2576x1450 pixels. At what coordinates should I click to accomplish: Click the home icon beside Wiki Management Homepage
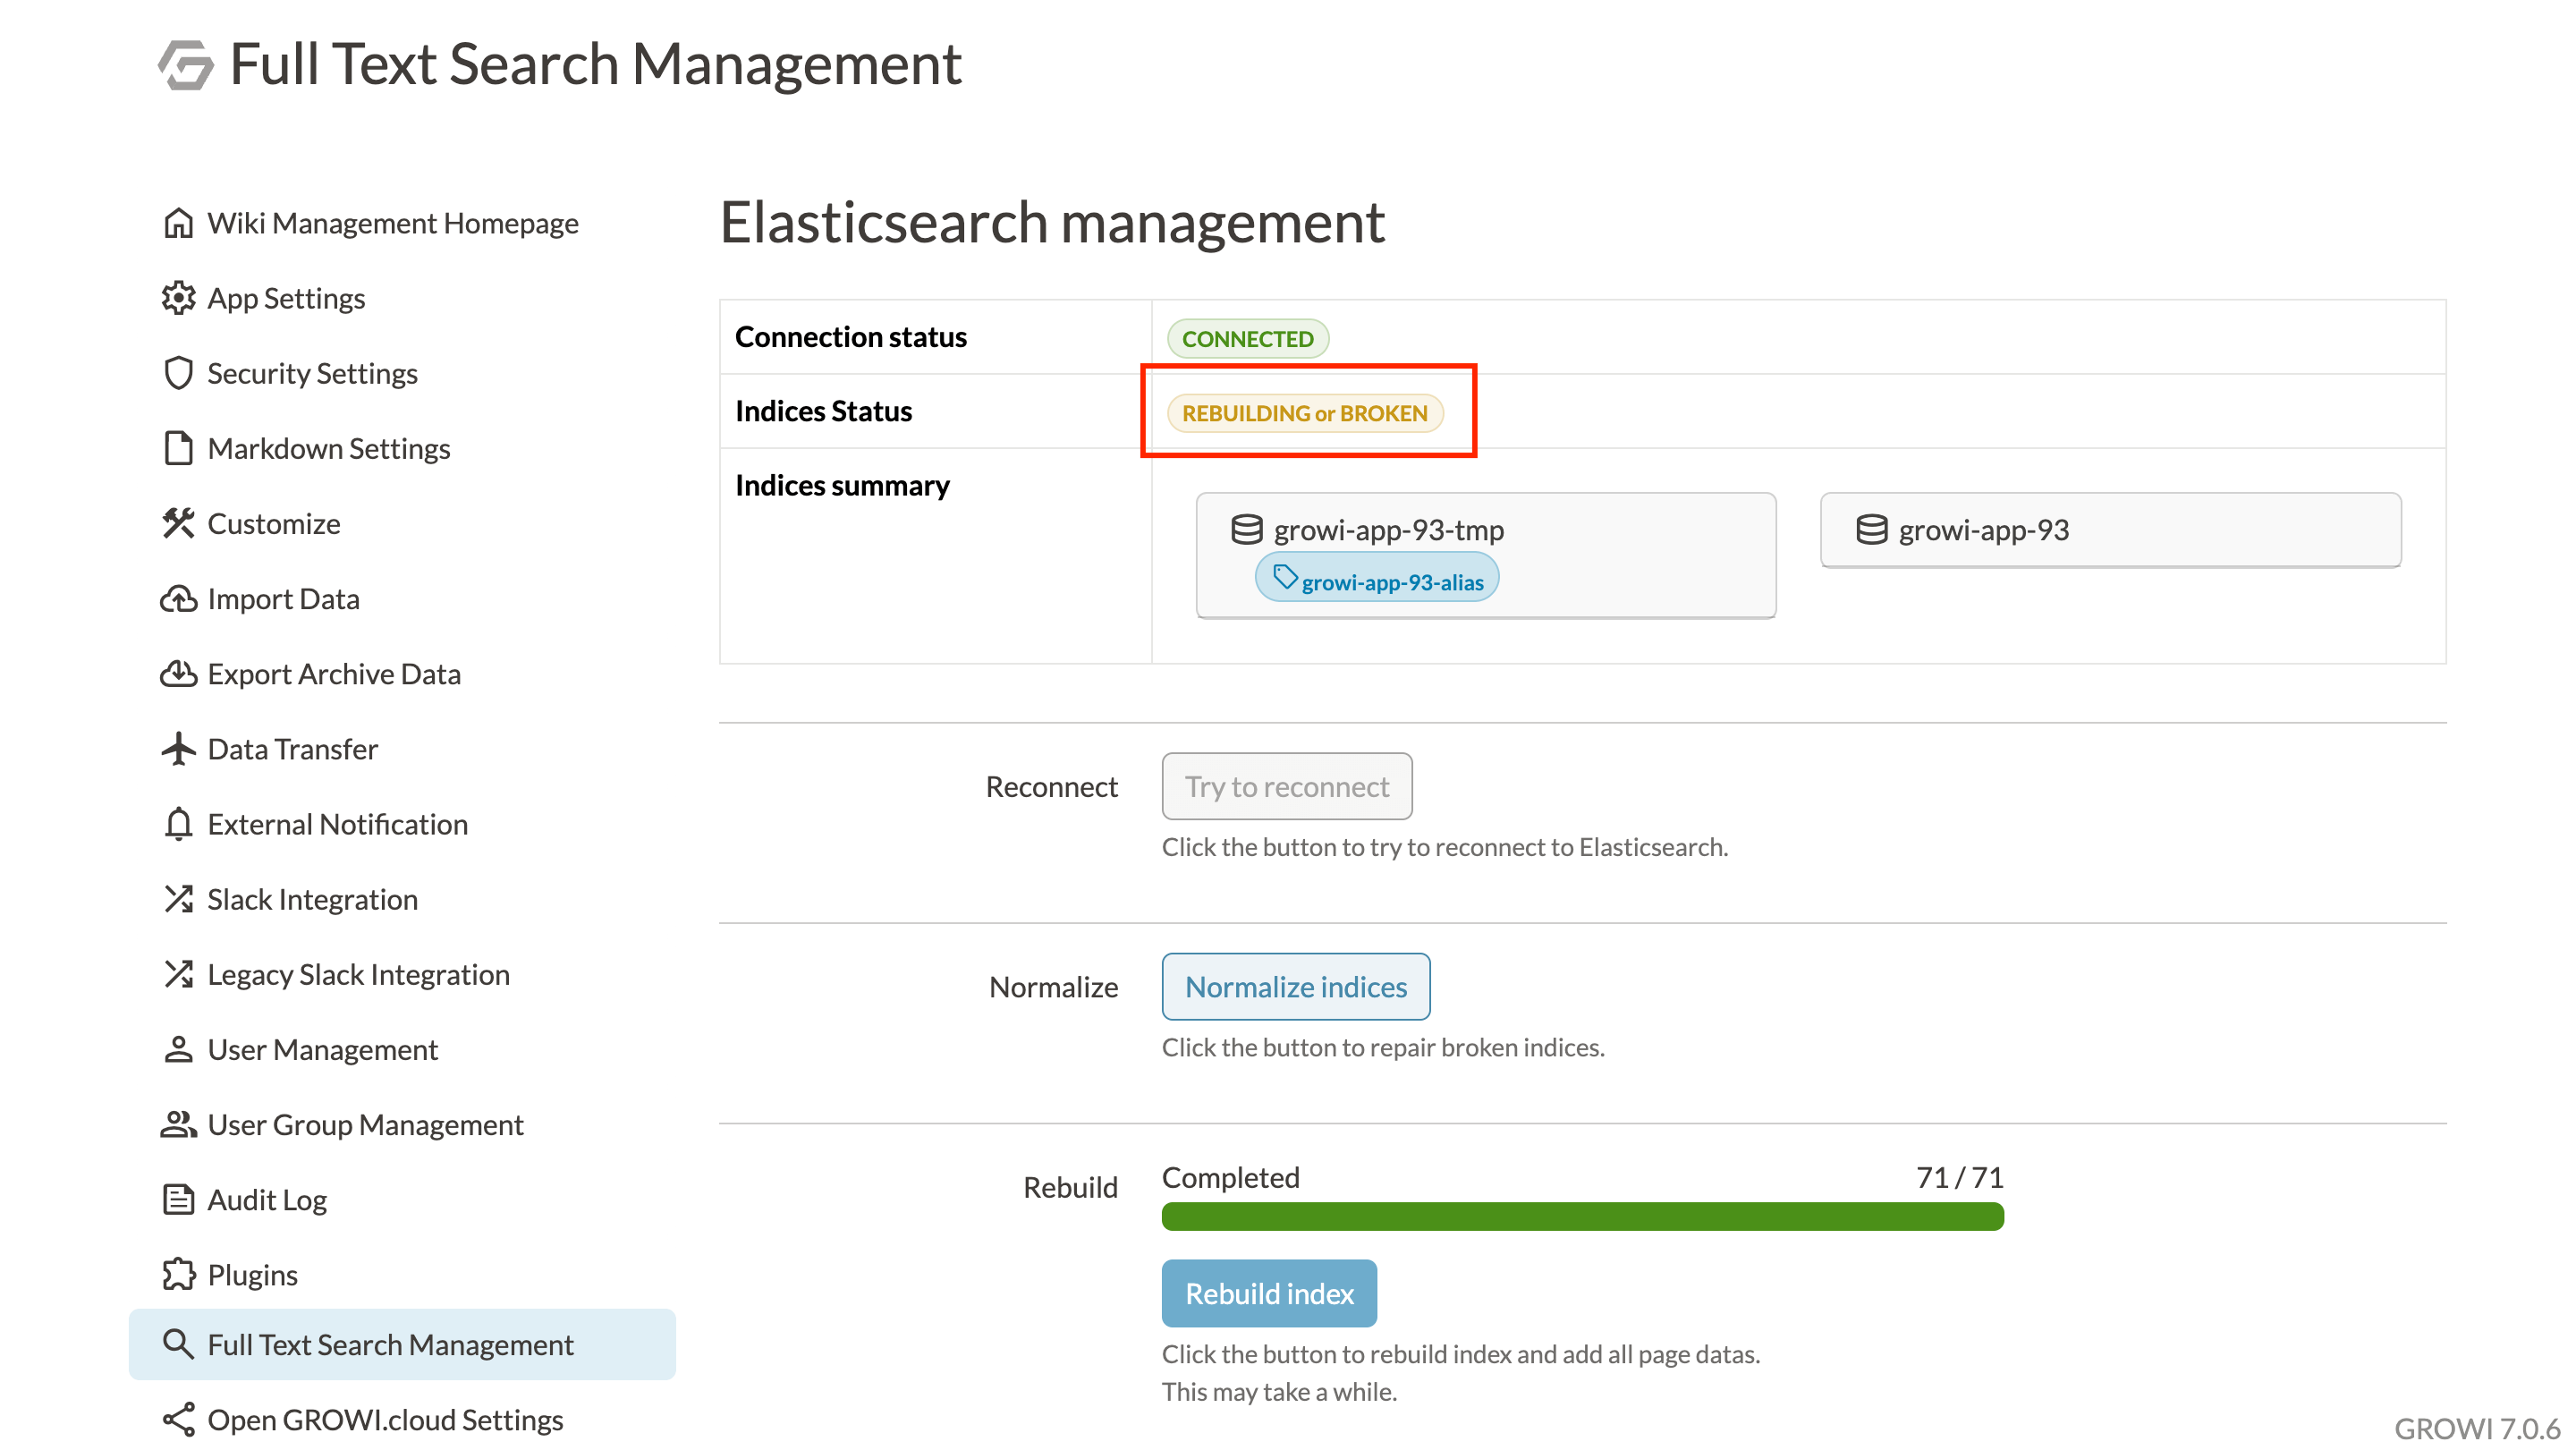178,223
